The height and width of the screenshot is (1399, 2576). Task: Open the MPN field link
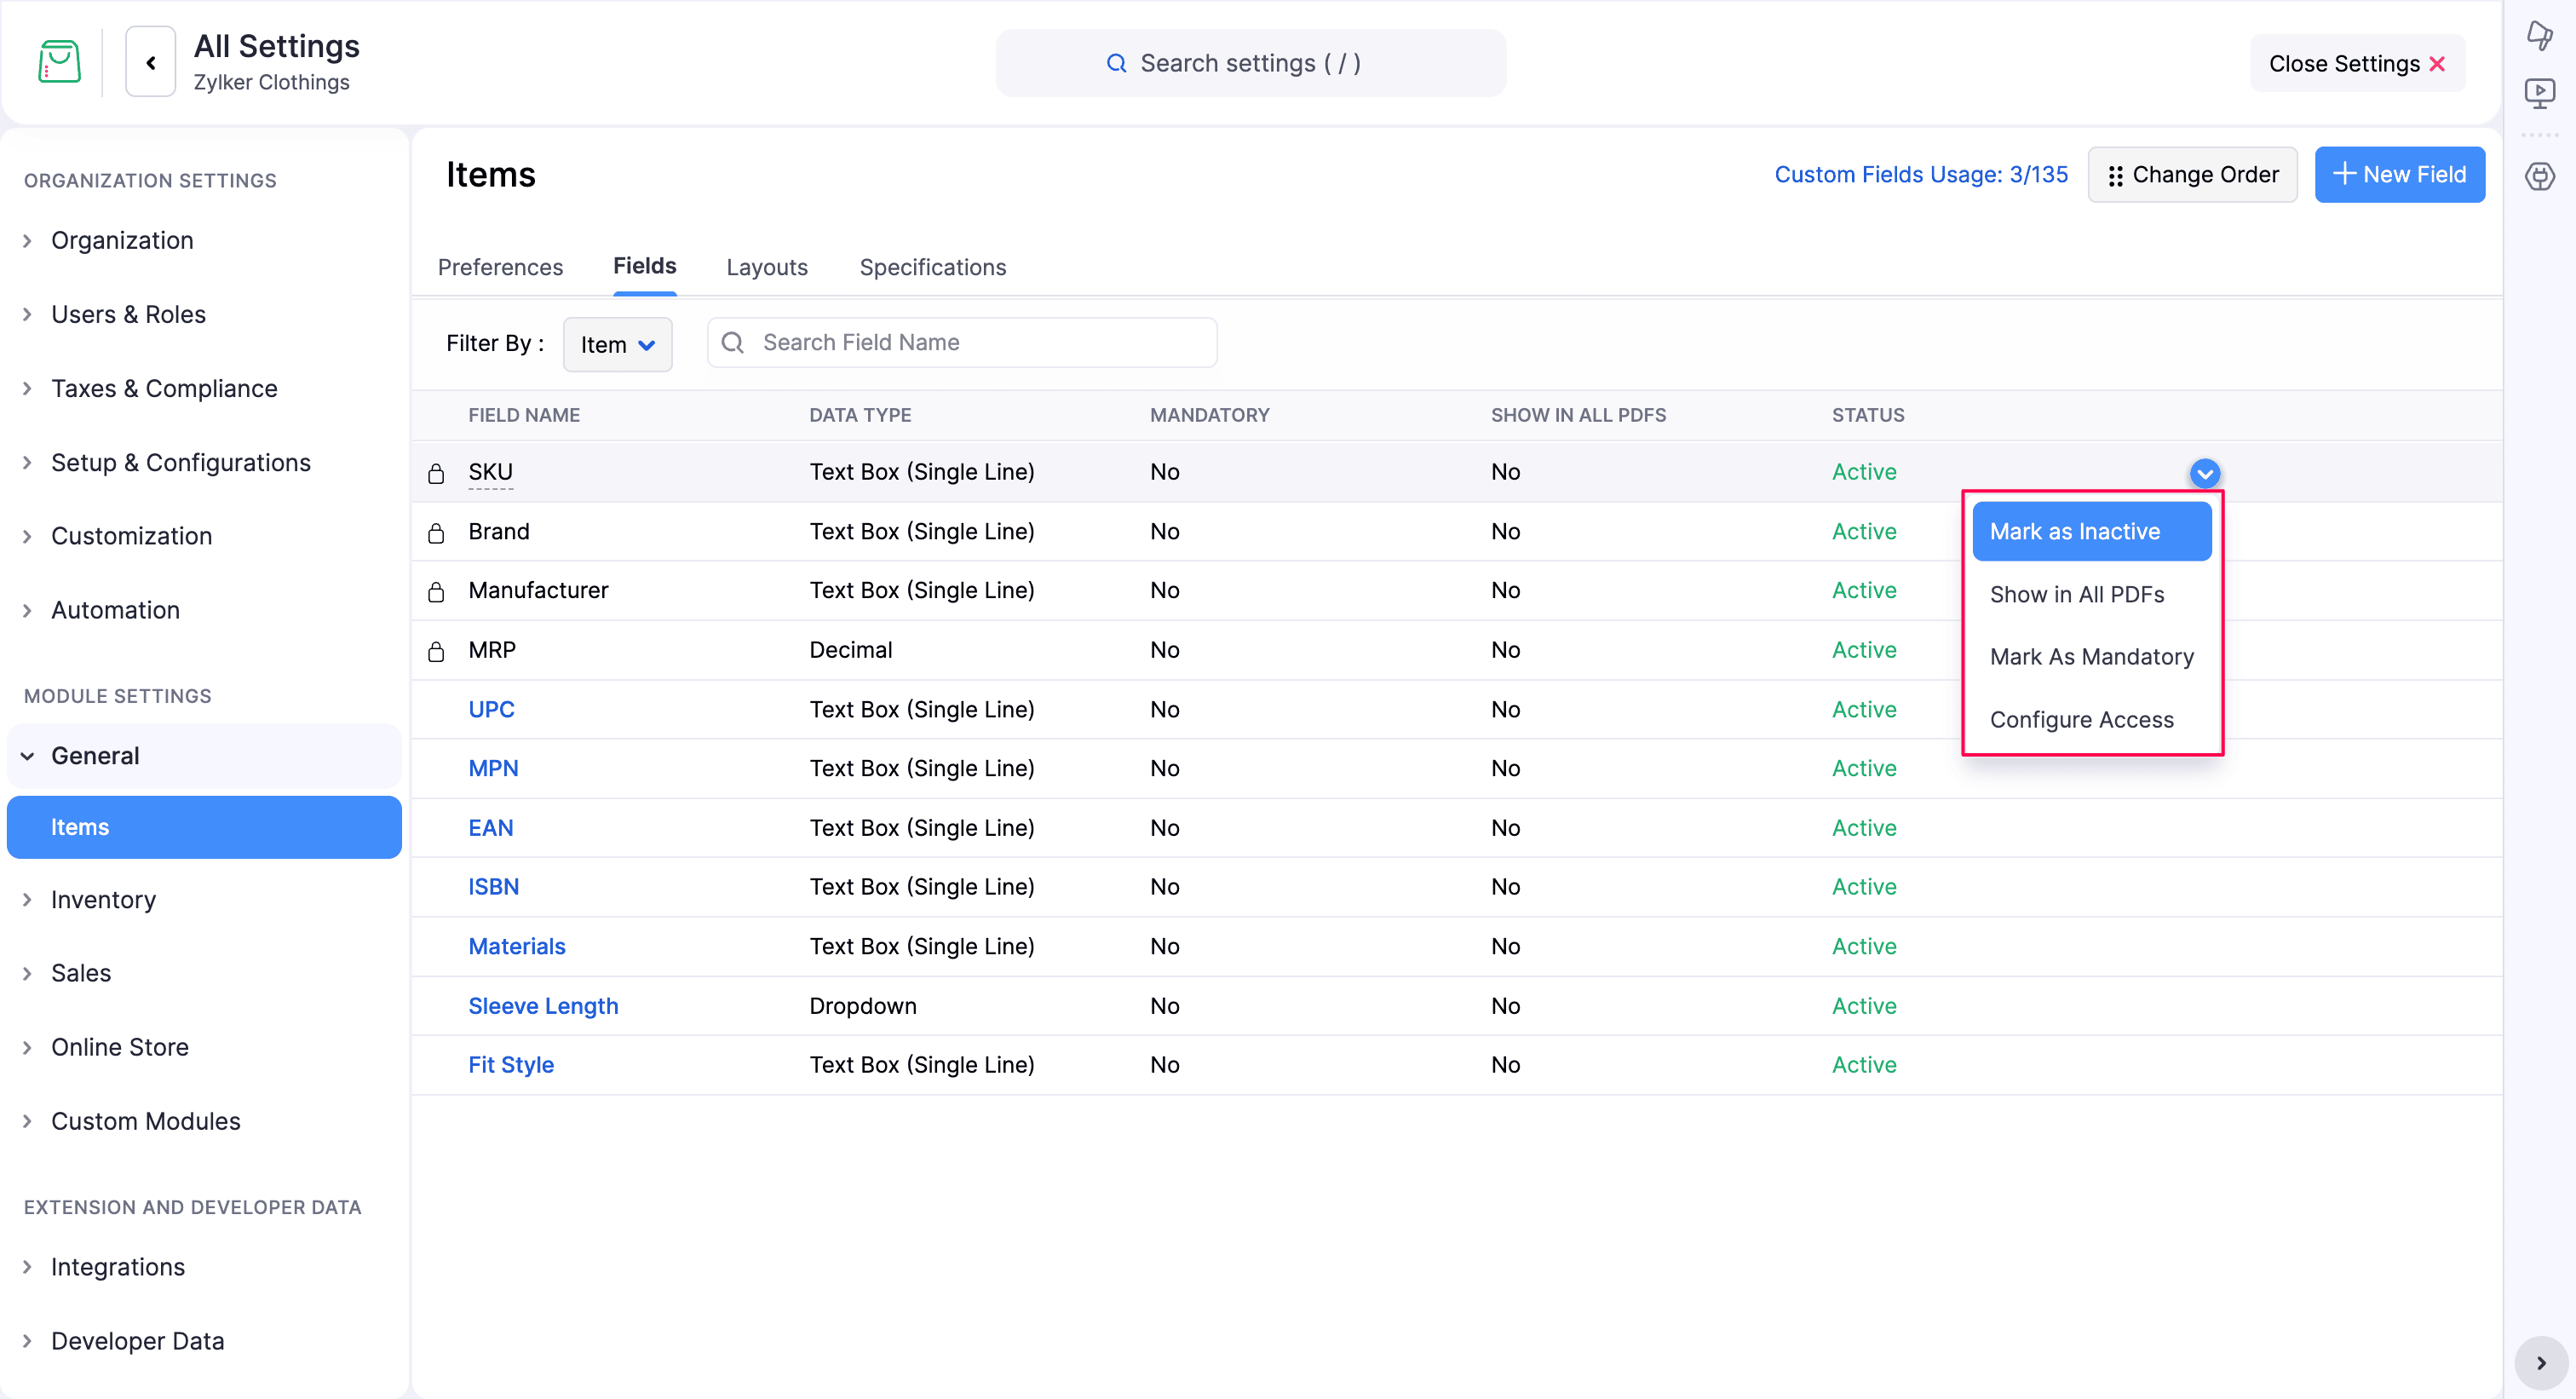pyautogui.click(x=493, y=768)
